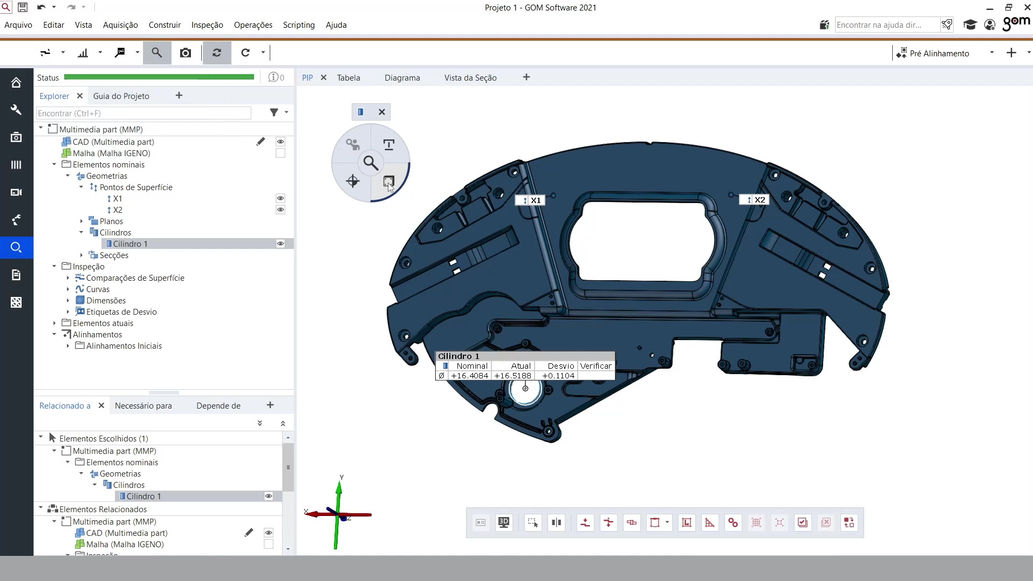Open the Inspeção menu
Viewport: 1033px width, 581px height.
207,25
